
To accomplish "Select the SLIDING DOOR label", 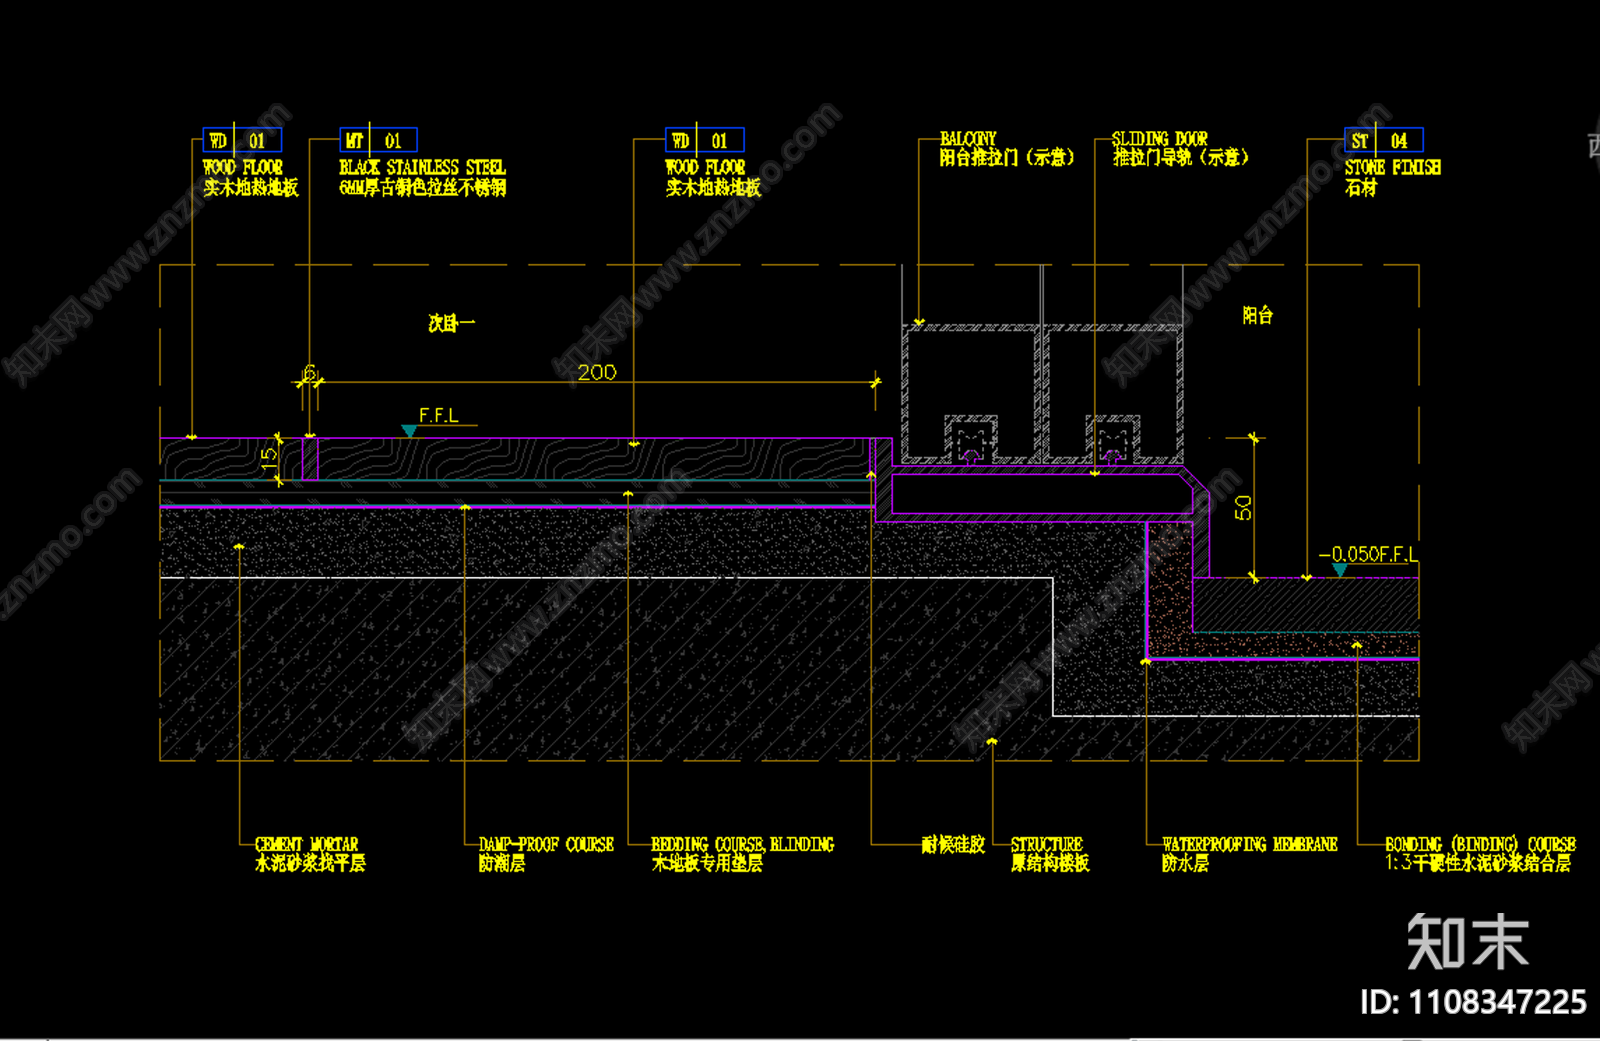I will click(x=1160, y=139).
